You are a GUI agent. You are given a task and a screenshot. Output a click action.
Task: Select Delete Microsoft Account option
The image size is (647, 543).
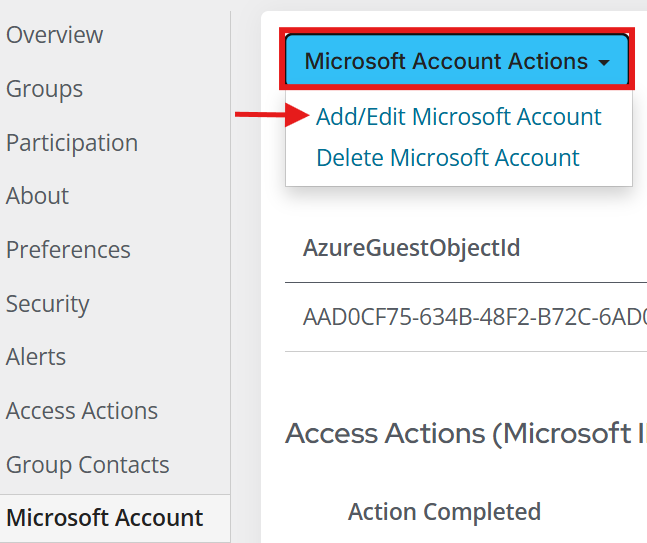(448, 158)
